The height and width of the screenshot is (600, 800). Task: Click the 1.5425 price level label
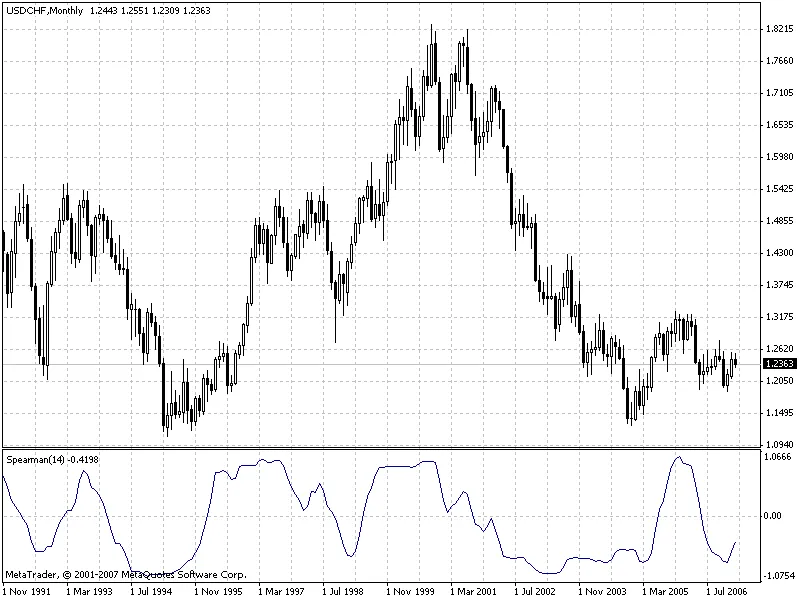(777, 189)
